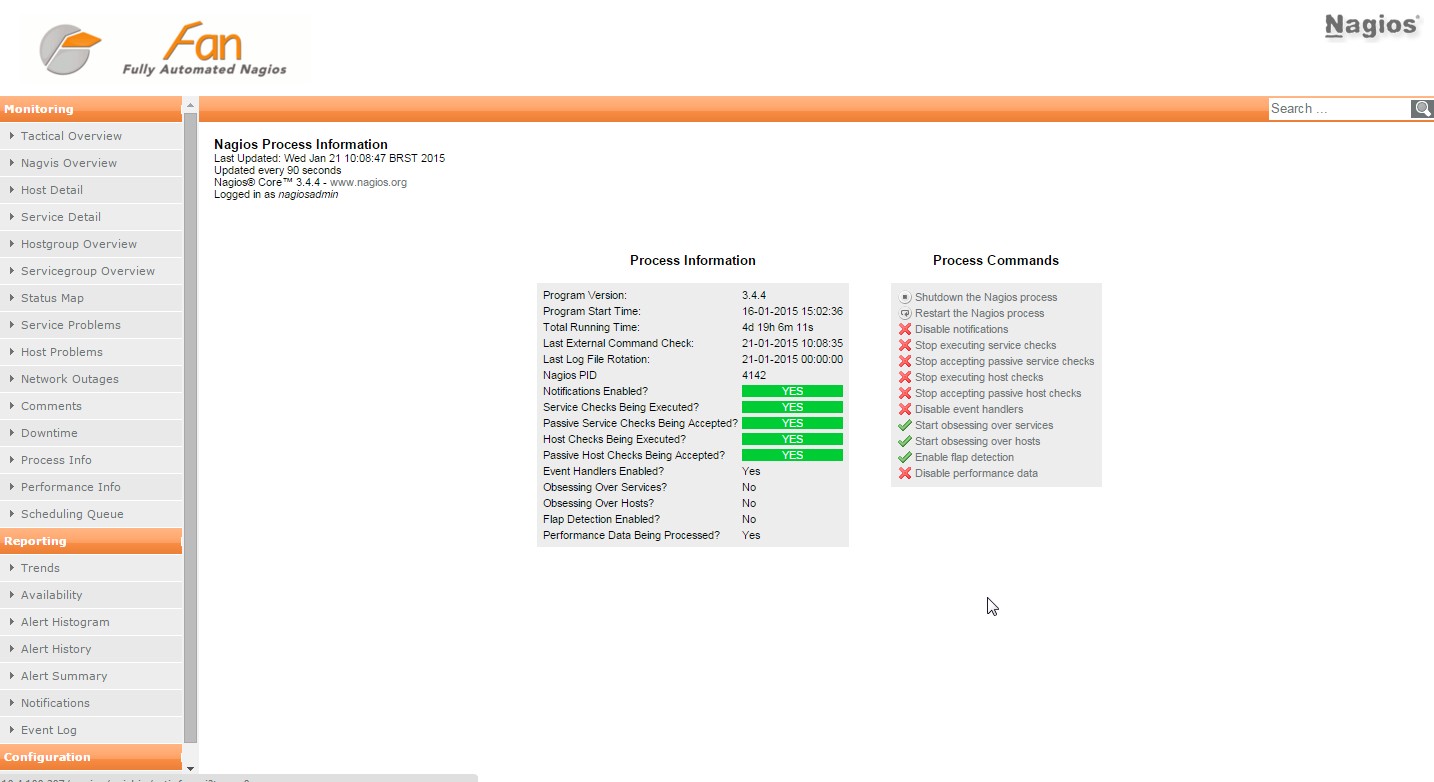
Task: Click the restart icon beside Restart the Nagios process
Action: click(905, 313)
